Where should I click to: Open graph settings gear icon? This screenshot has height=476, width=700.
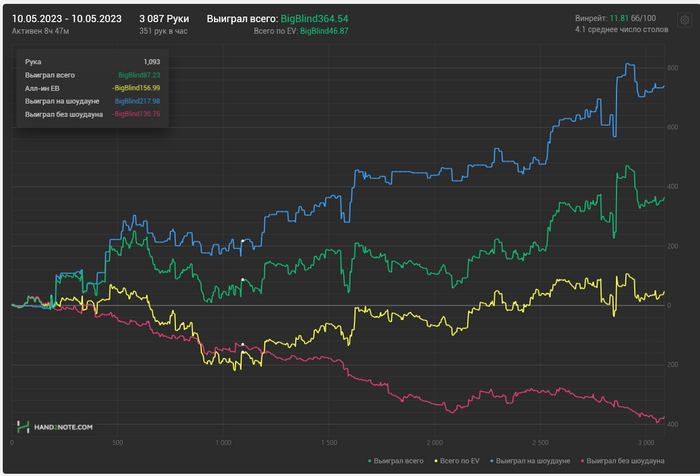tap(683, 18)
